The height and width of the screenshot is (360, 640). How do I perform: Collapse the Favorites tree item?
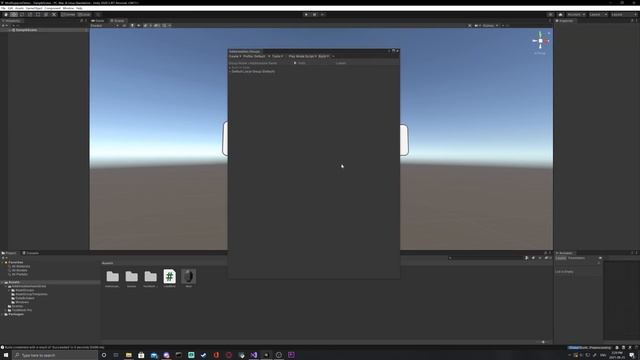pos(3,262)
